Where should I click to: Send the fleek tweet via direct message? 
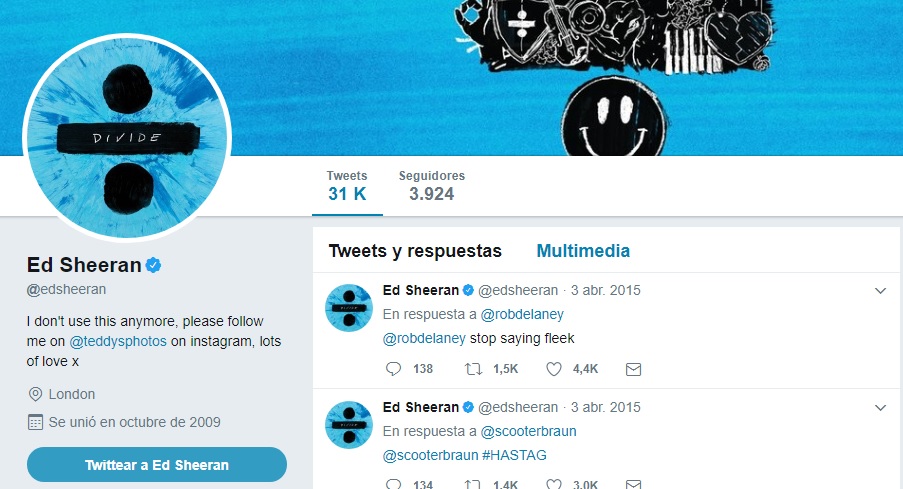[x=633, y=369]
